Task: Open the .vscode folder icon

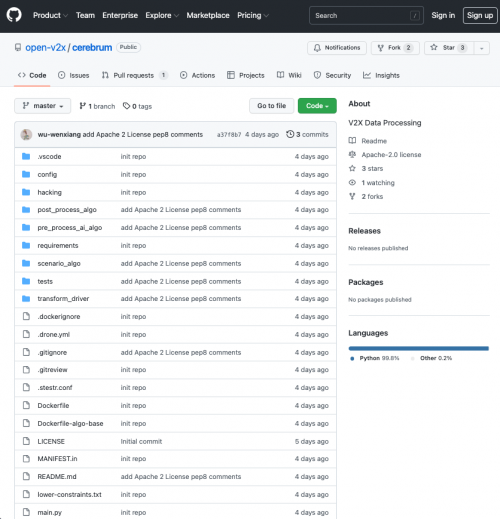Action: tap(26, 156)
